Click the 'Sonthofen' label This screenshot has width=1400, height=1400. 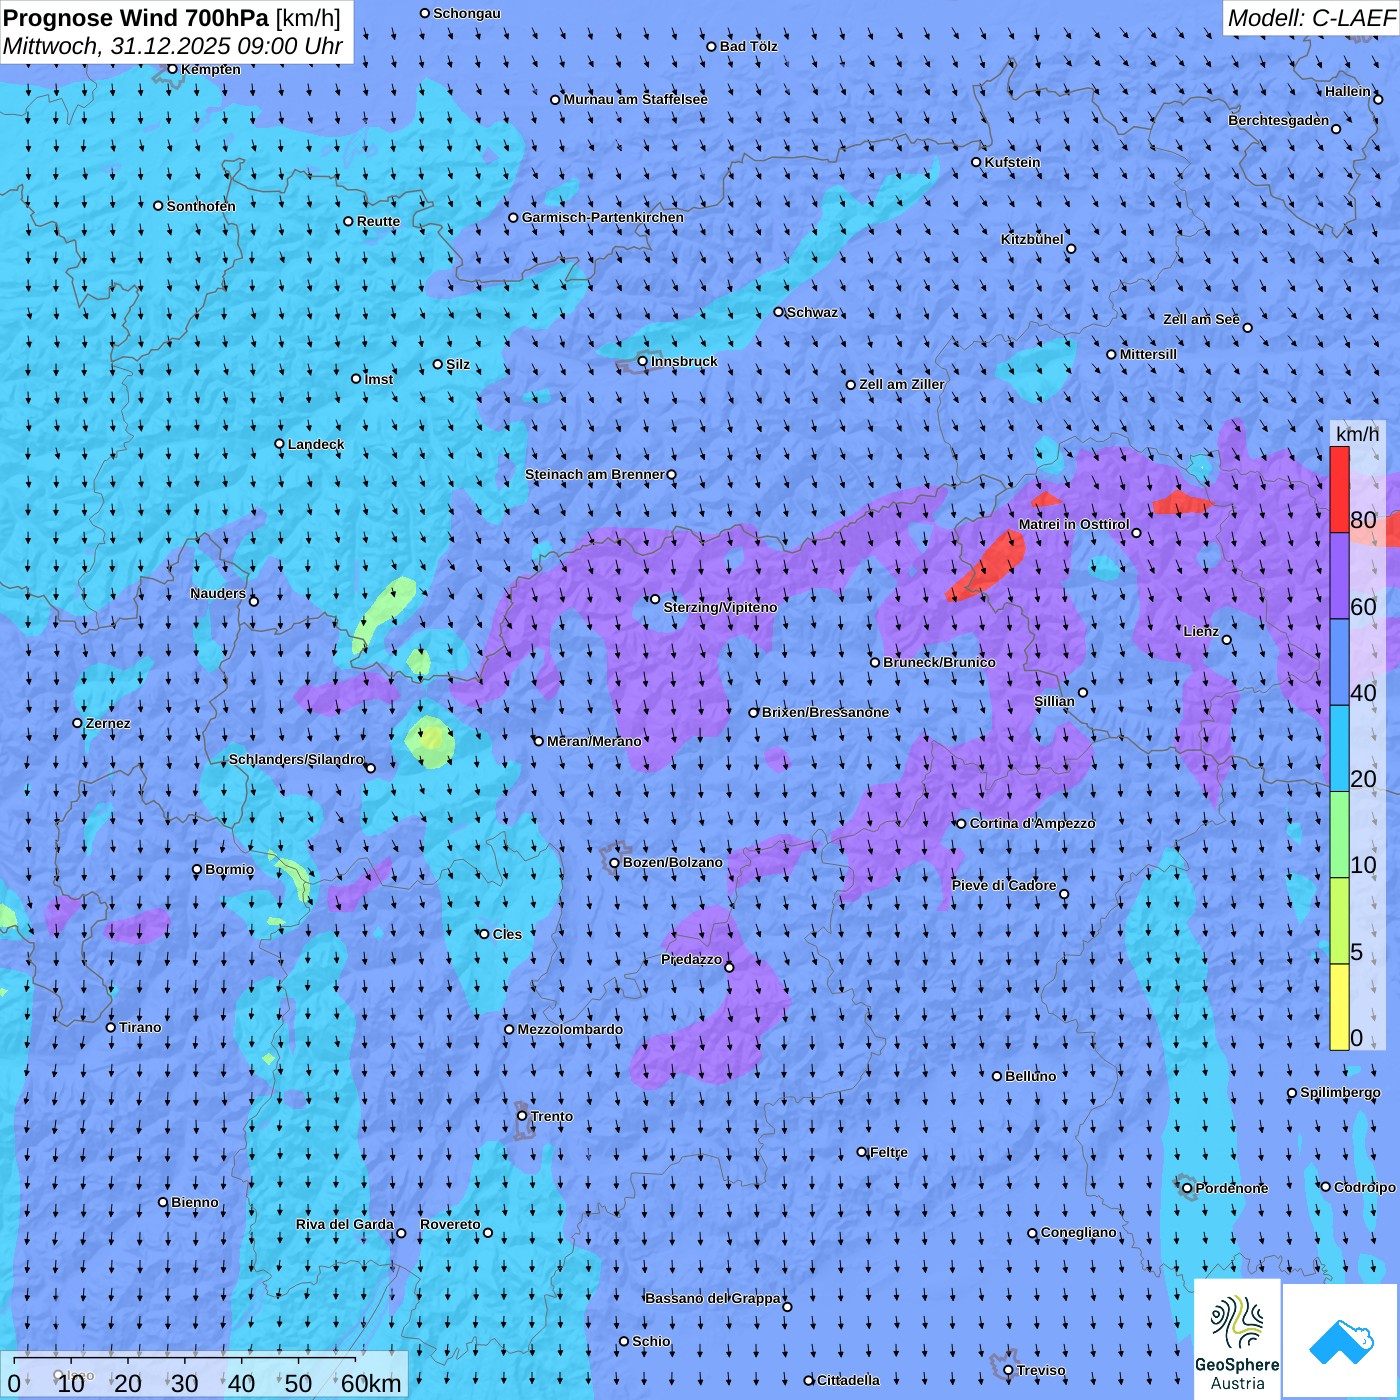tap(201, 206)
